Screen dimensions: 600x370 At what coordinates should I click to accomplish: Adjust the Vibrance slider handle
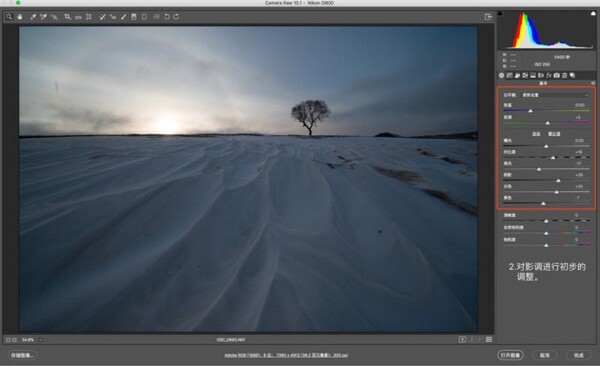(x=546, y=233)
